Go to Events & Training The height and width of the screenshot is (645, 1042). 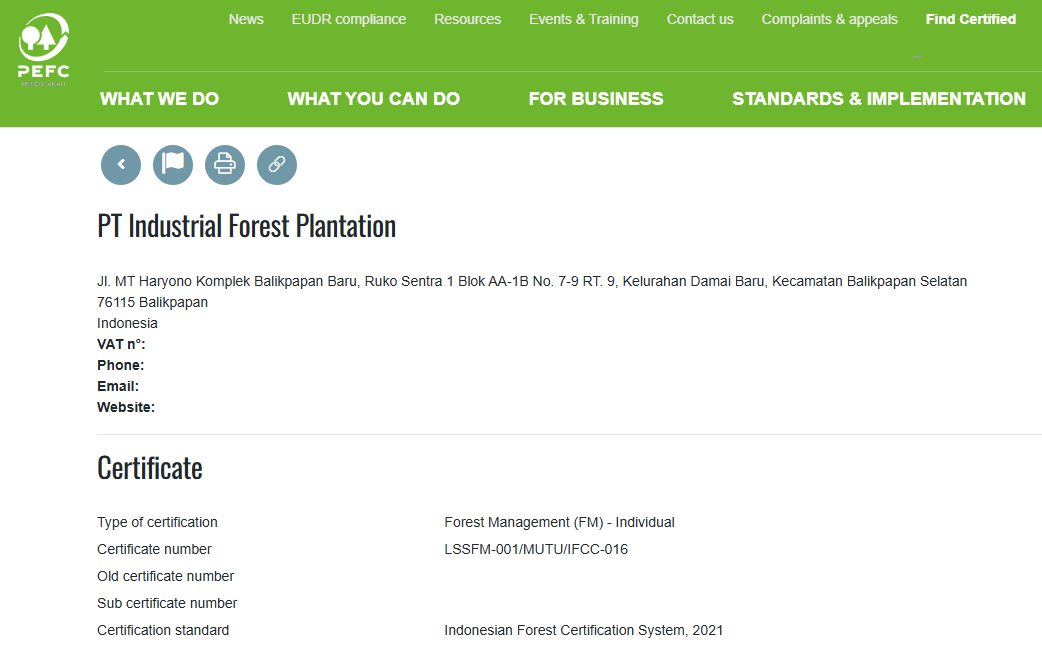(584, 19)
